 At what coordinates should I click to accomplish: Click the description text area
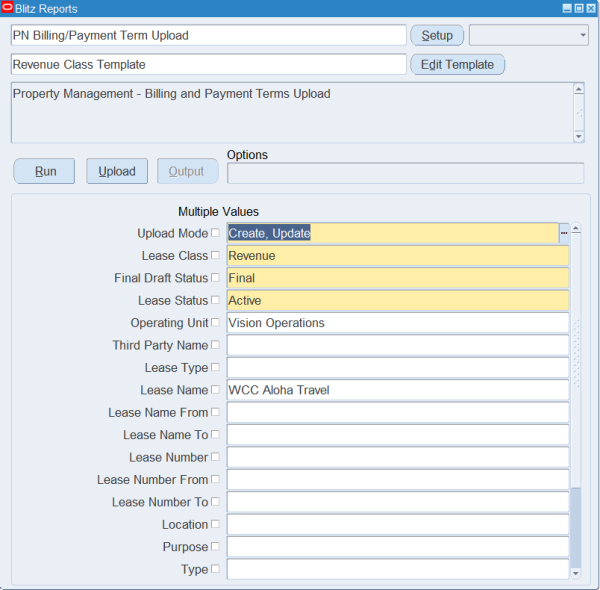tap(292, 113)
